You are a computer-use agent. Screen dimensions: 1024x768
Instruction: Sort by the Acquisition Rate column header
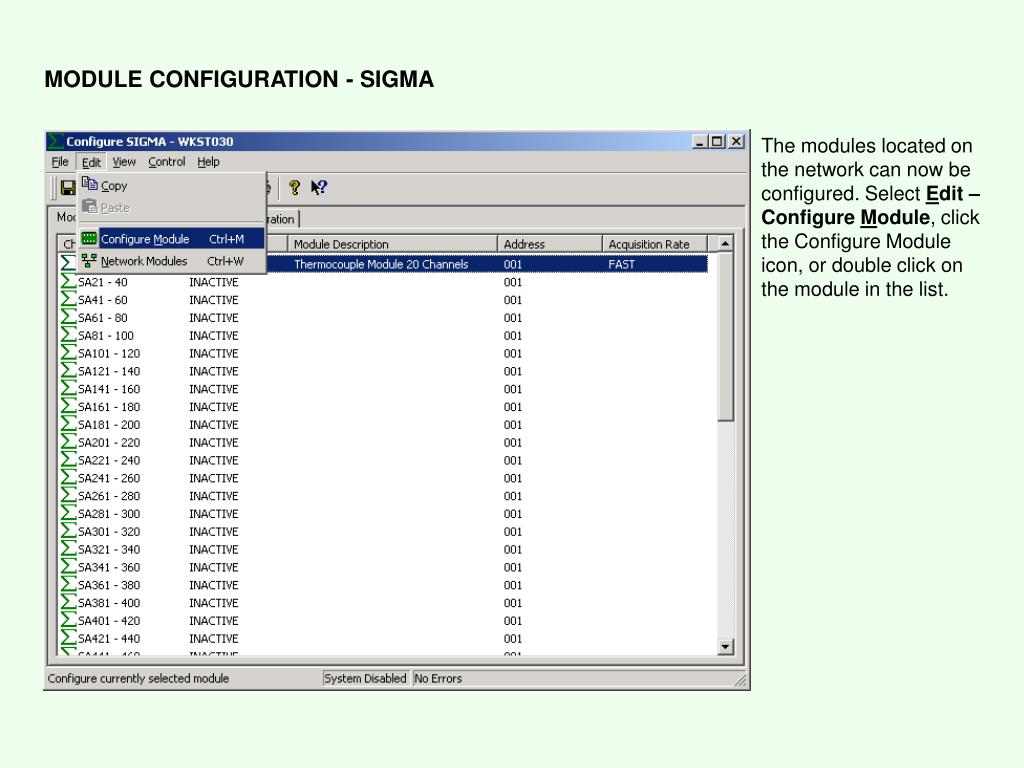[x=654, y=244]
